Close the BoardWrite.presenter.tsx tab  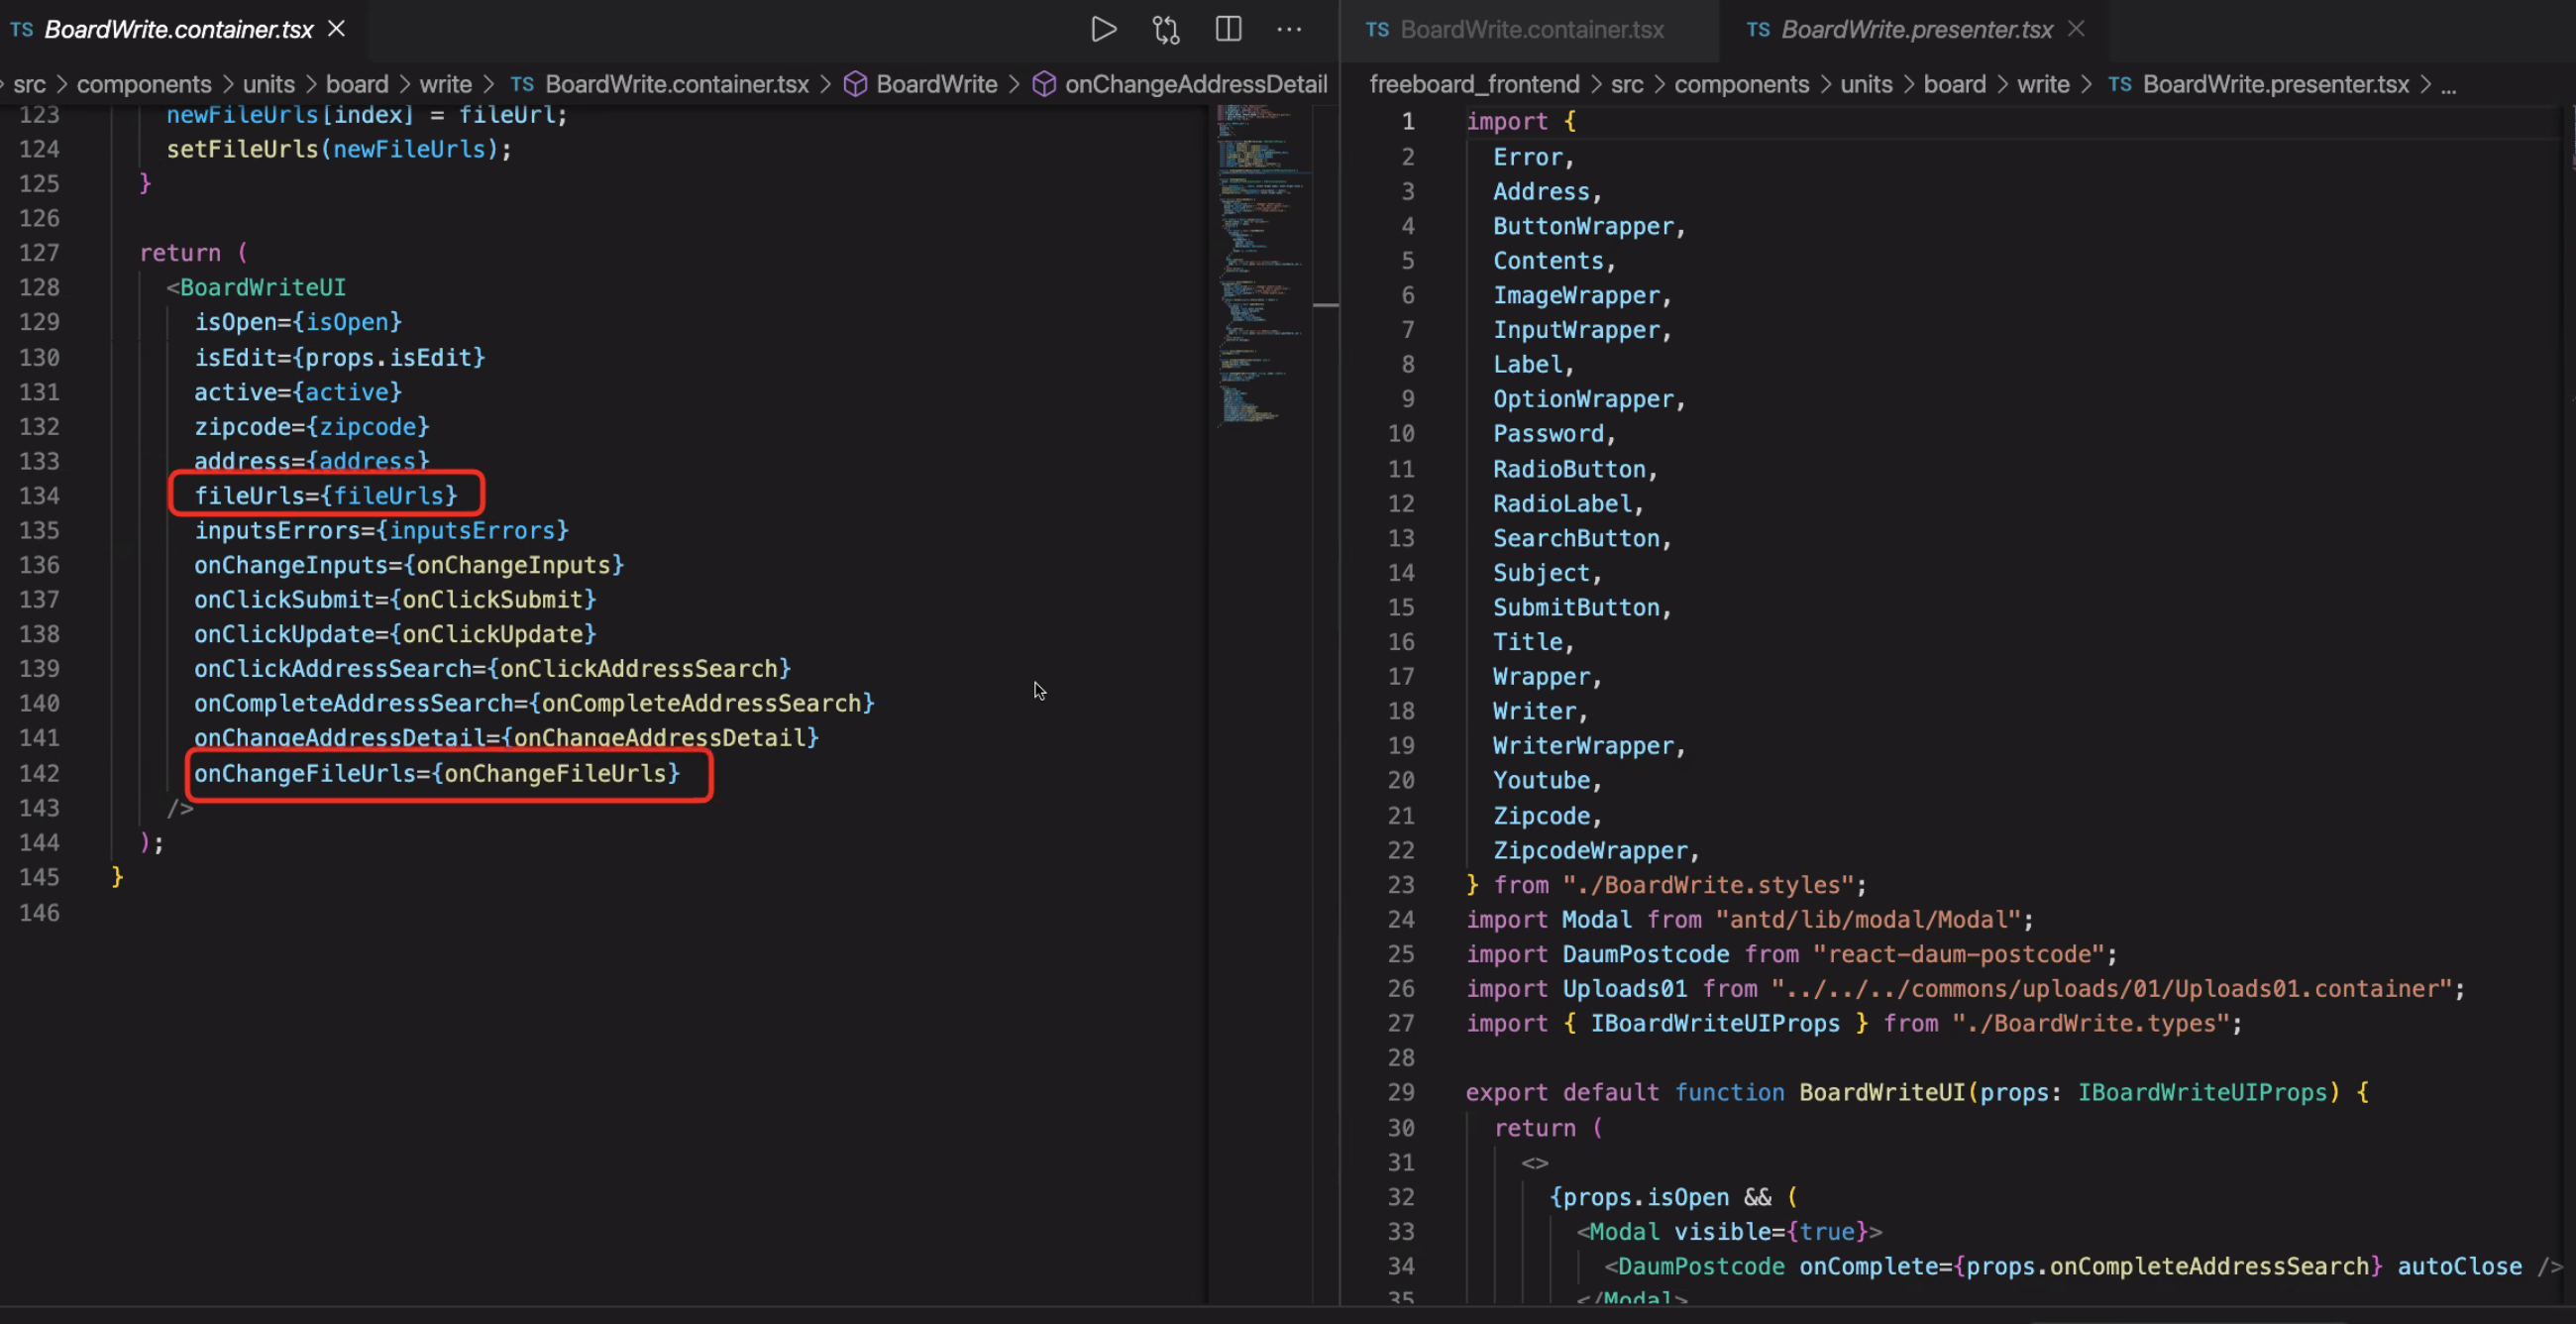click(x=2077, y=29)
